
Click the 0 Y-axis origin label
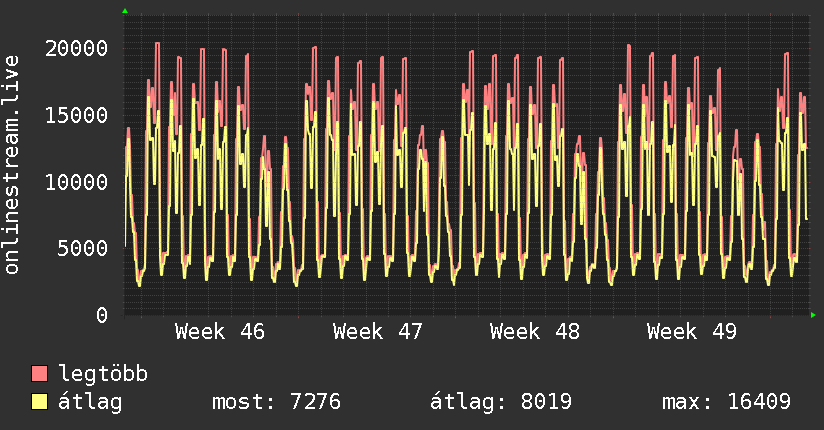tap(102, 315)
